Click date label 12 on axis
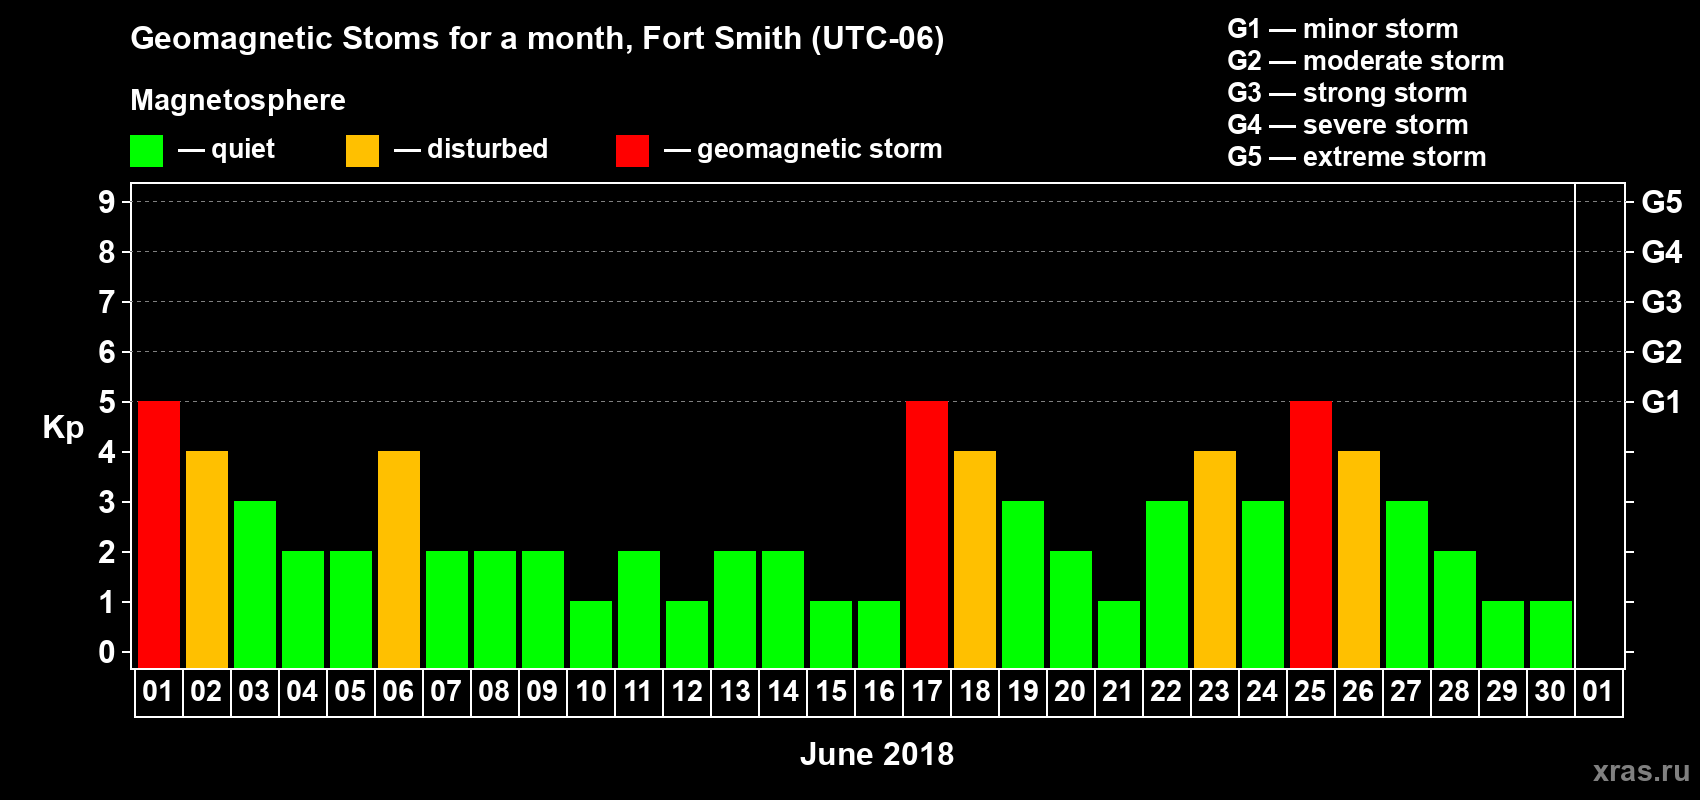 (687, 691)
